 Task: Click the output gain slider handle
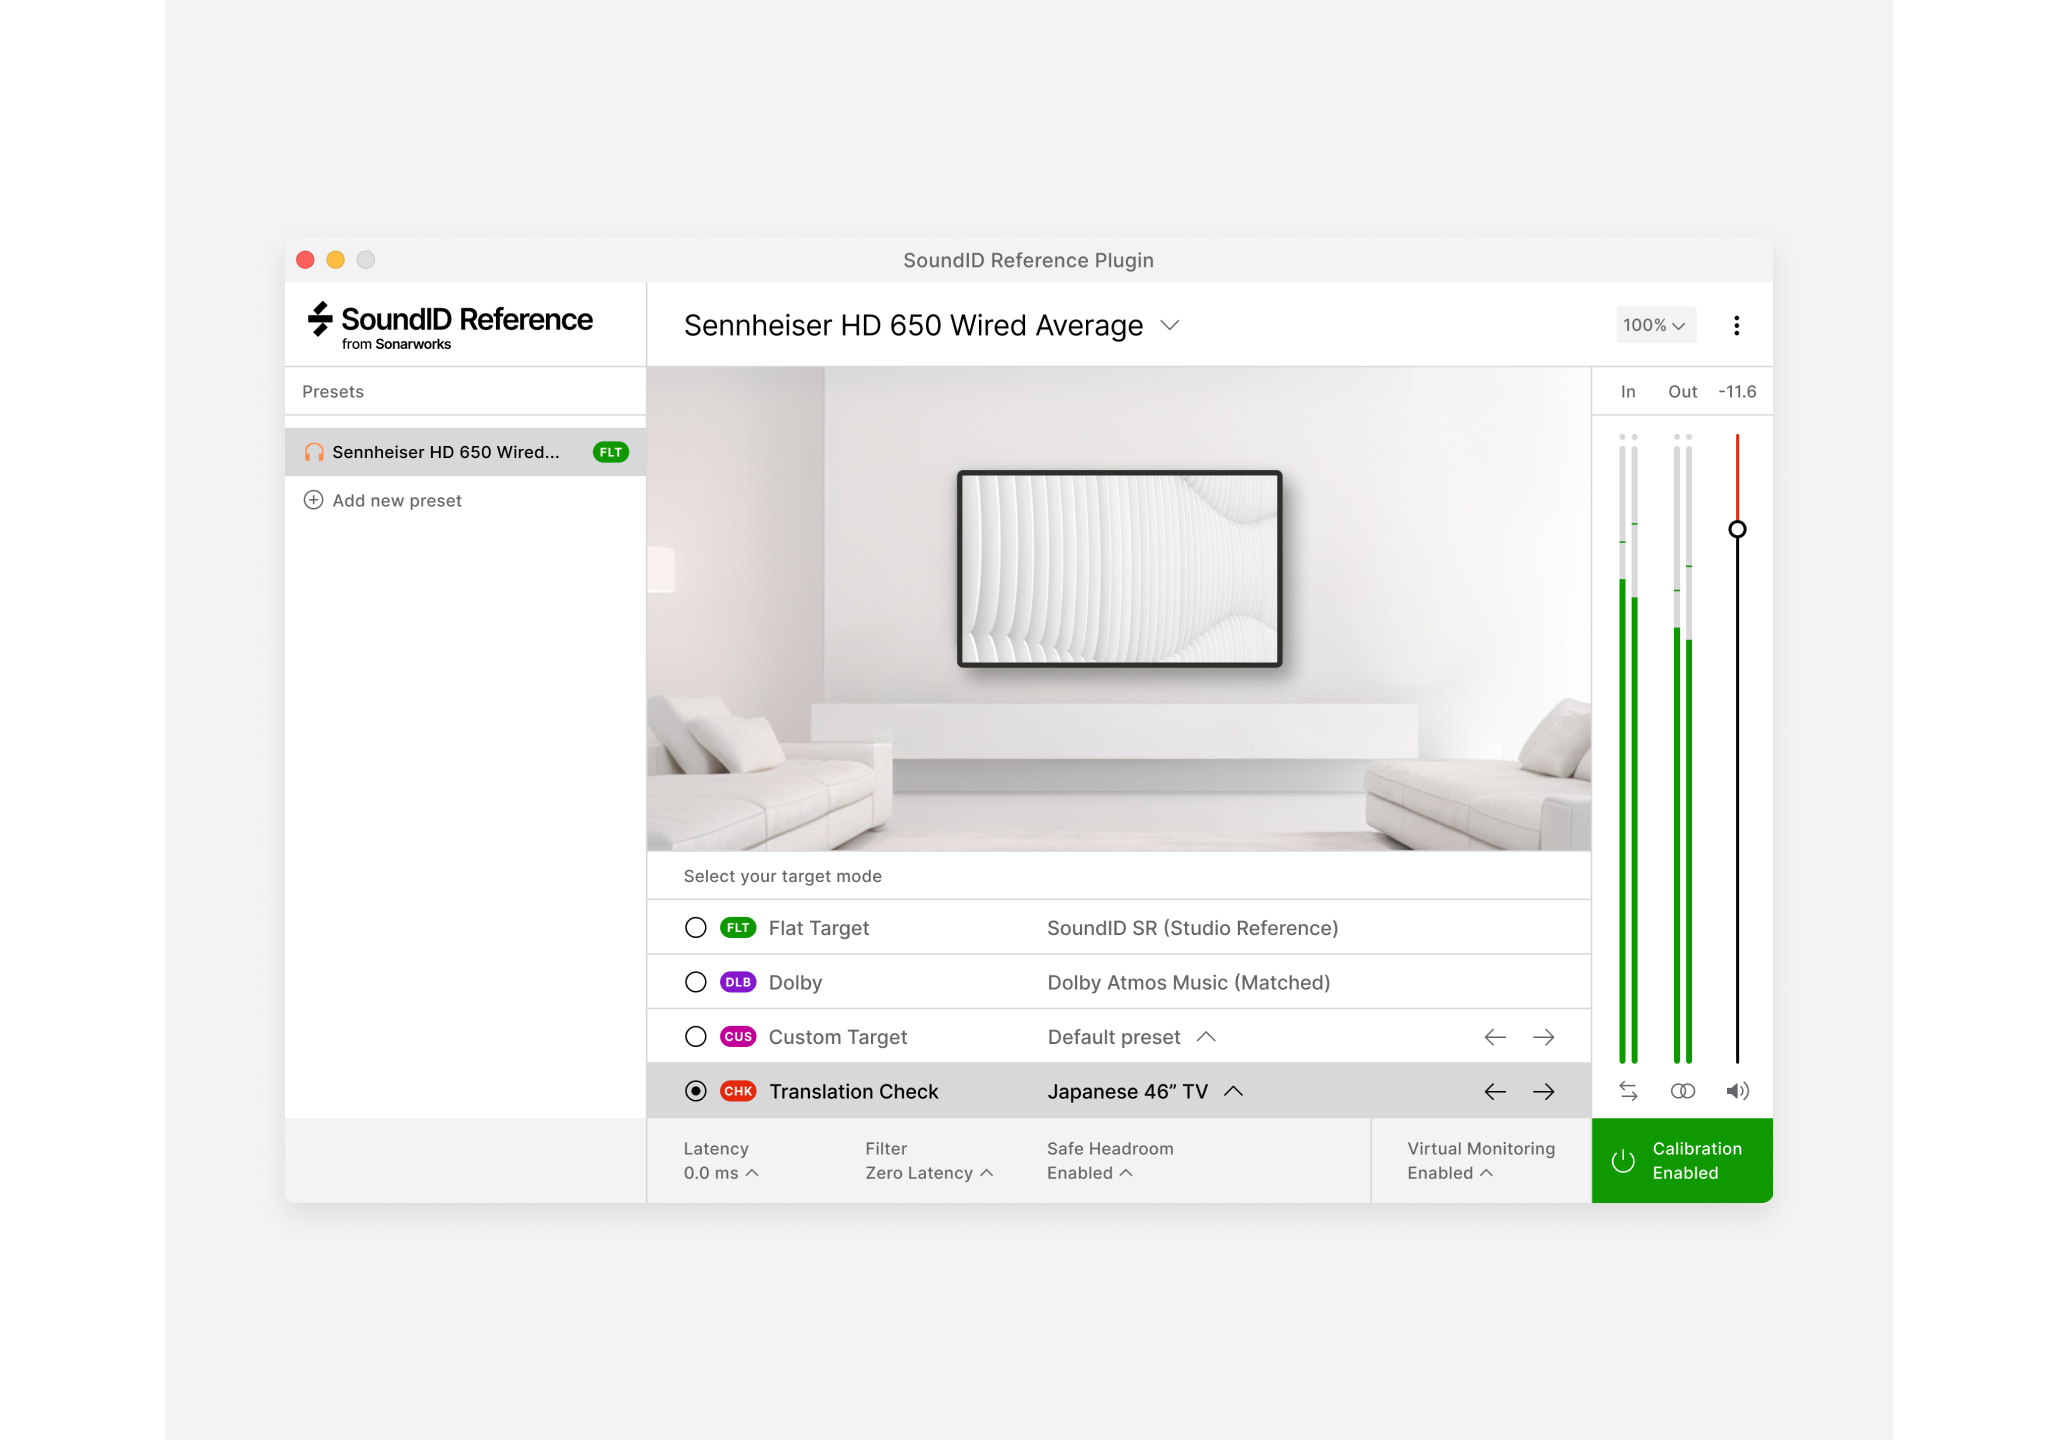coord(1738,529)
